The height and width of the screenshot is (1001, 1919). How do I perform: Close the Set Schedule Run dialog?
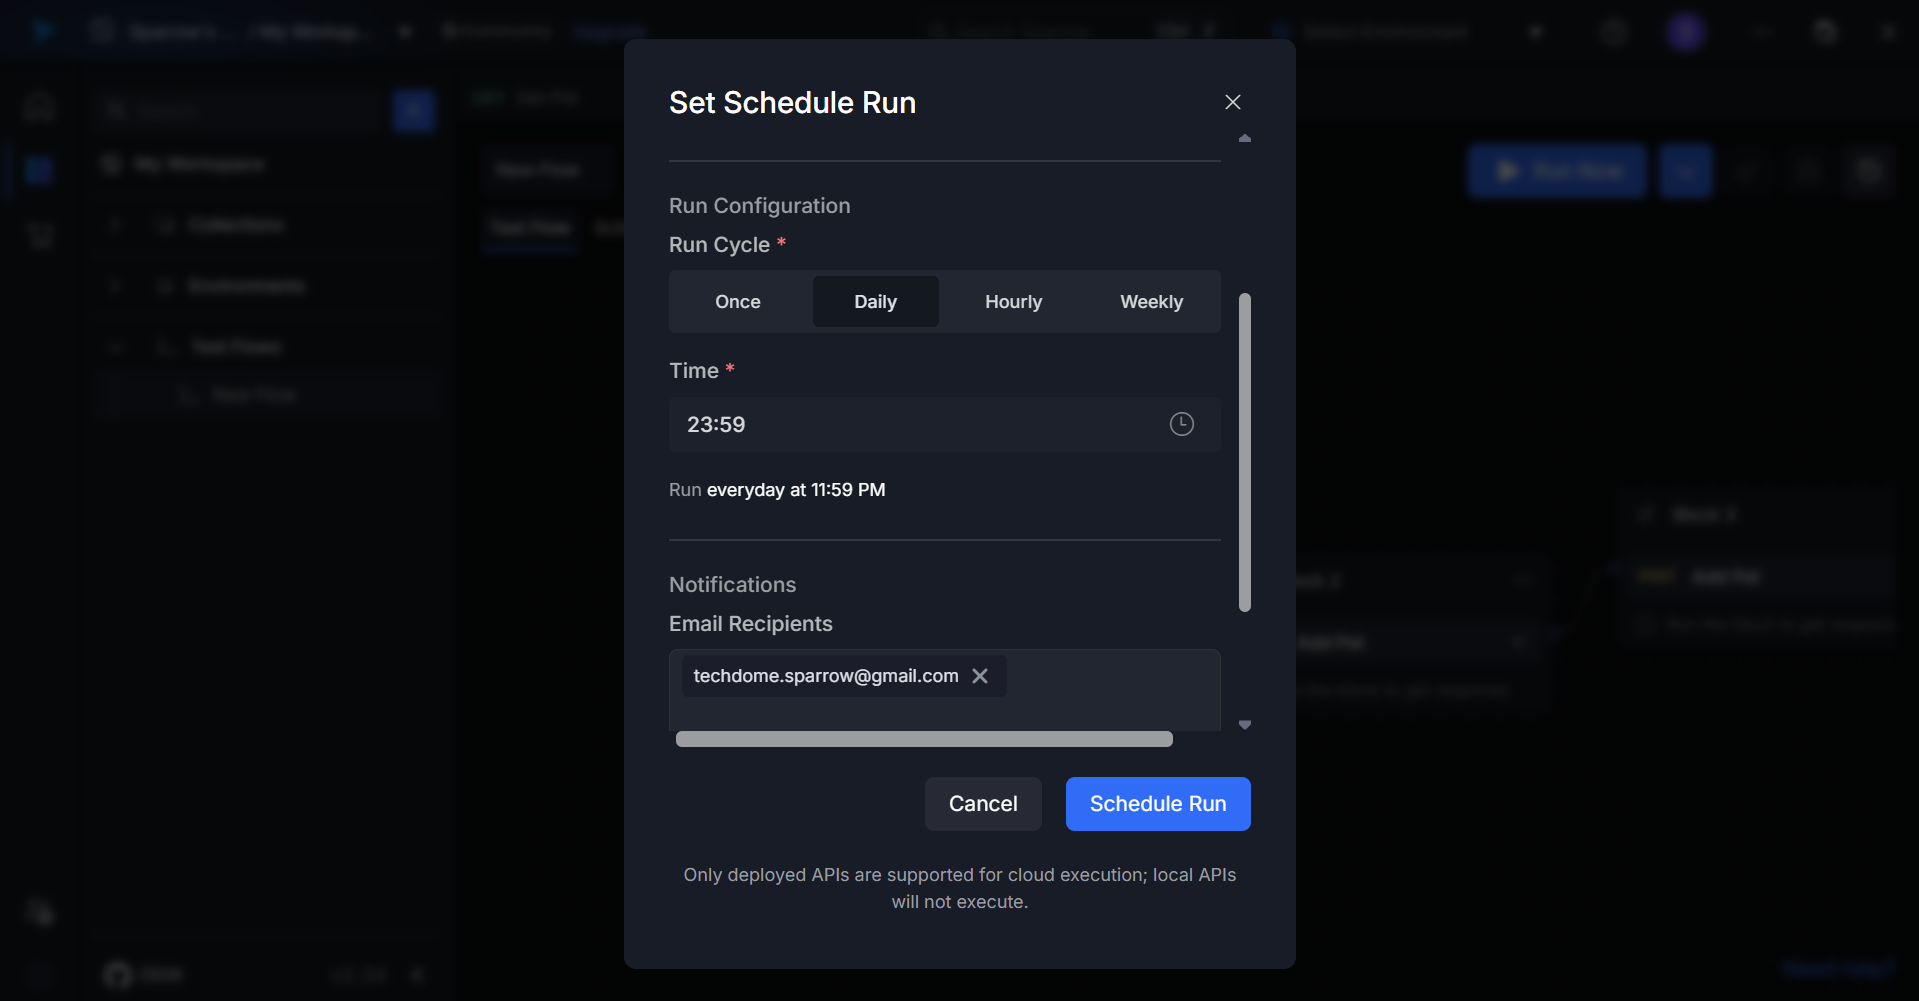(1232, 102)
